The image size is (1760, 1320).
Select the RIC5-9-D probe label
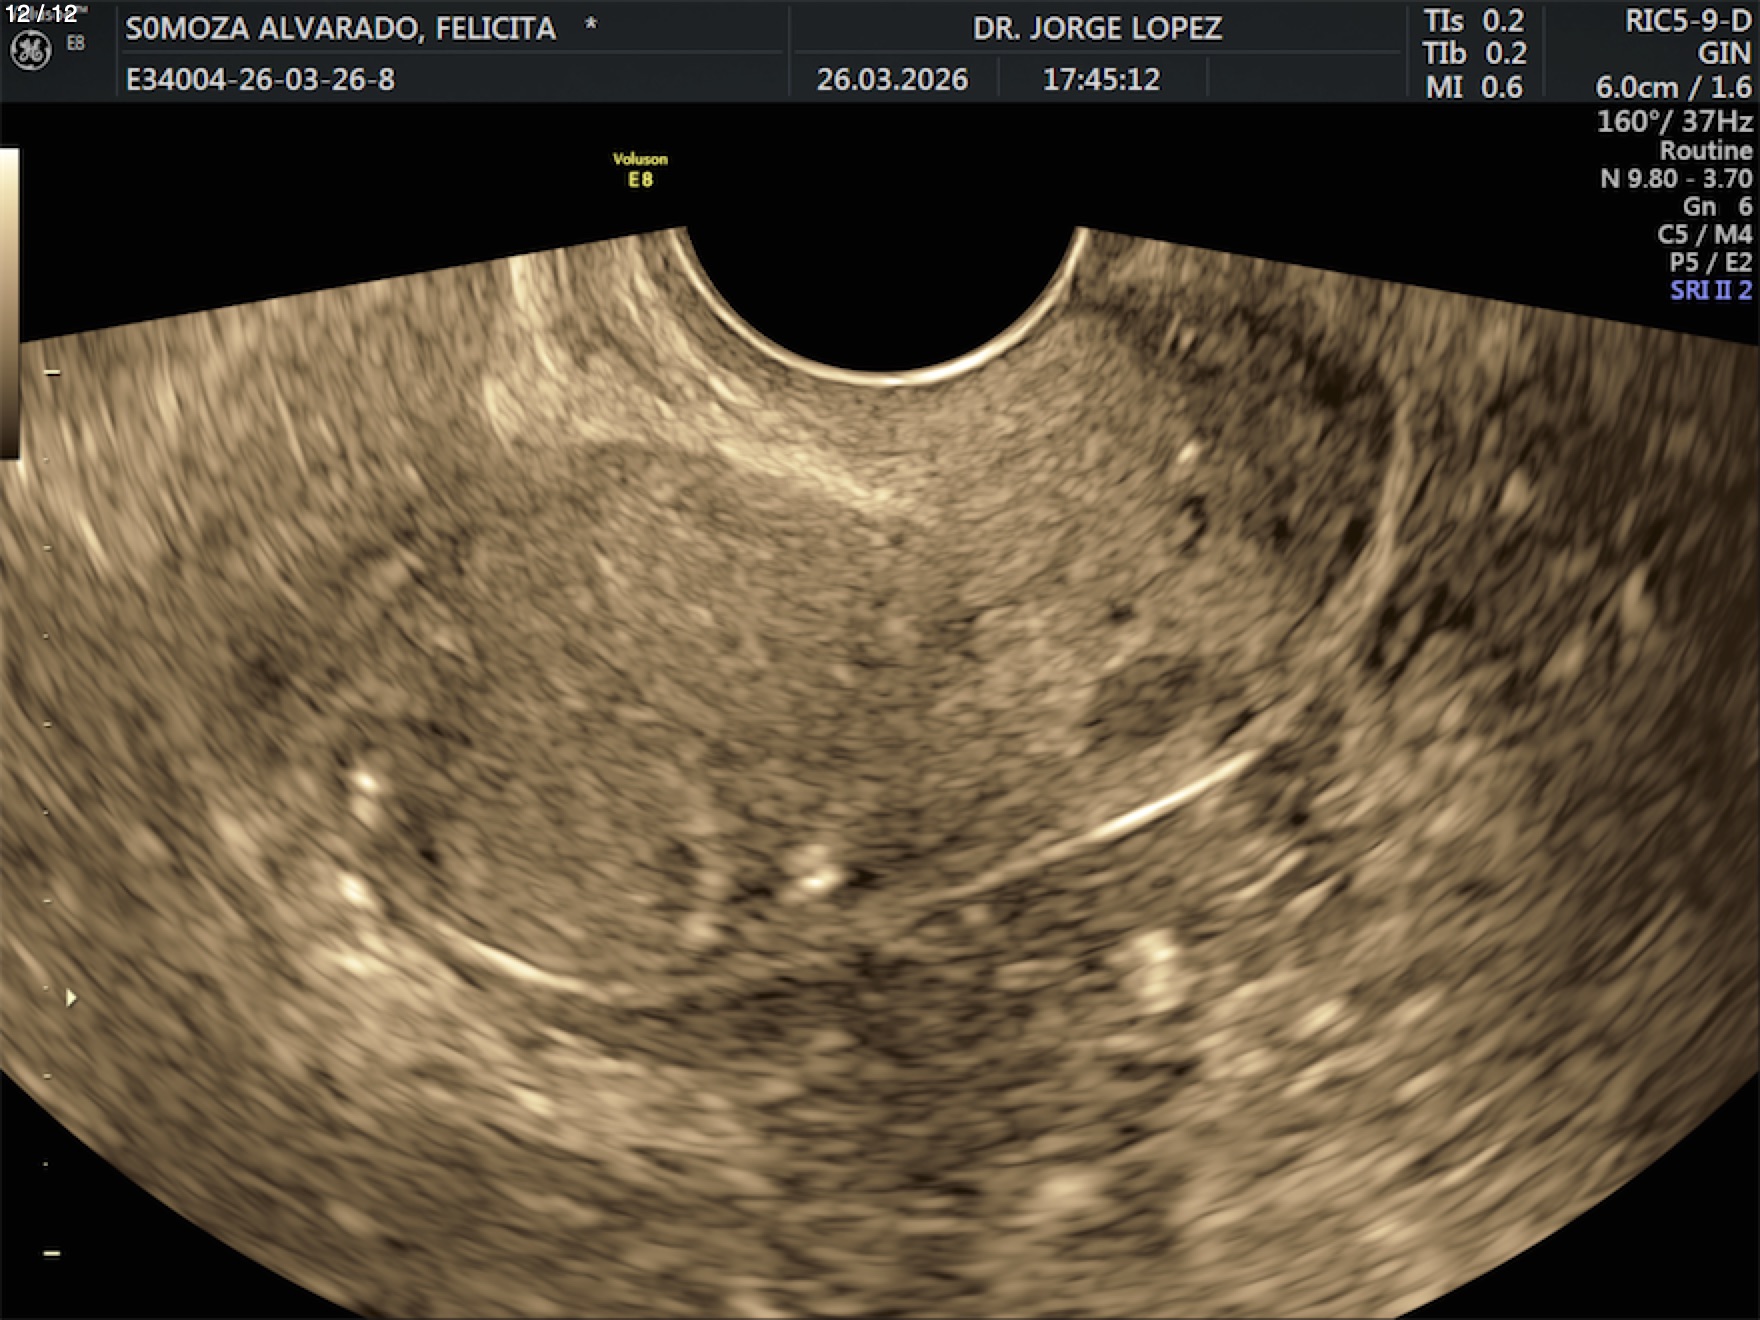(x=1688, y=21)
